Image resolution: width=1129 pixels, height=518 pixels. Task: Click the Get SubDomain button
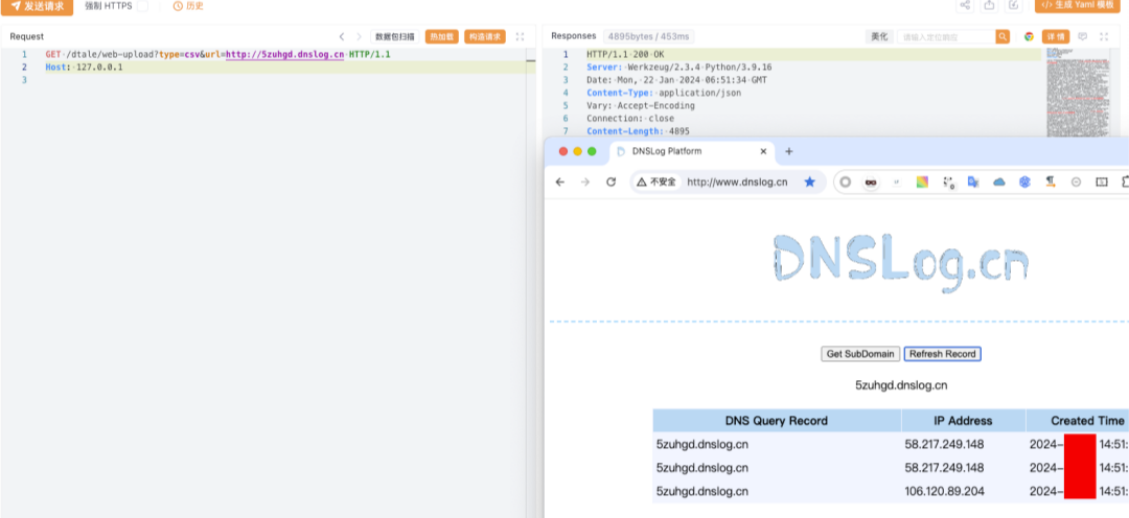click(x=860, y=354)
